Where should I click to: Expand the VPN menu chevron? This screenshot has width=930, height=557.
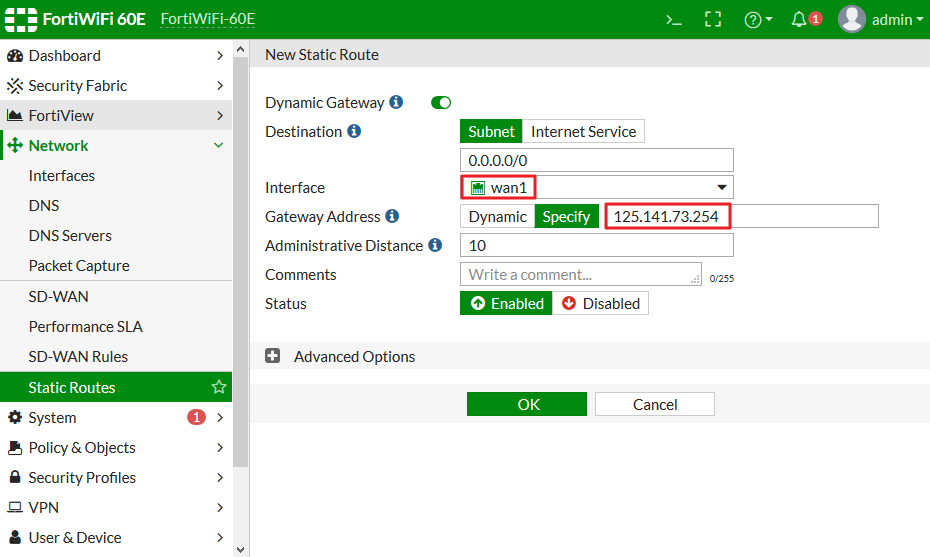[x=219, y=507]
